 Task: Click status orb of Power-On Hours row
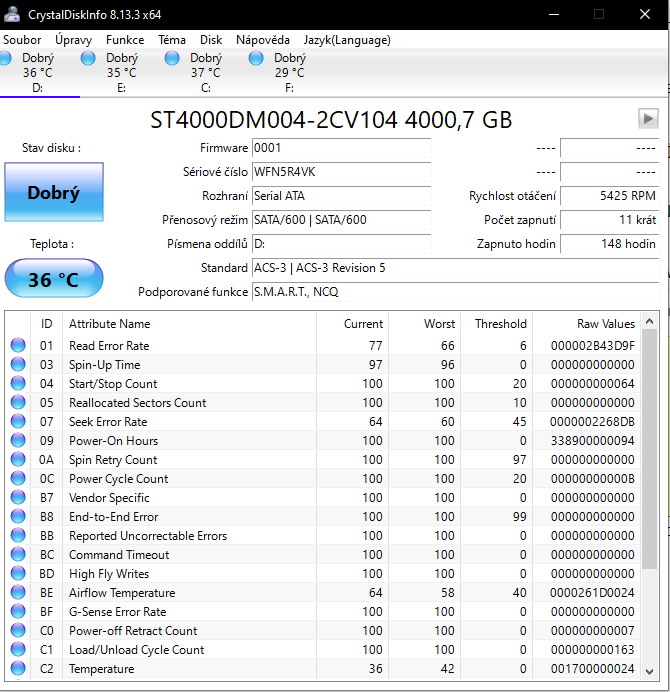click(18, 440)
